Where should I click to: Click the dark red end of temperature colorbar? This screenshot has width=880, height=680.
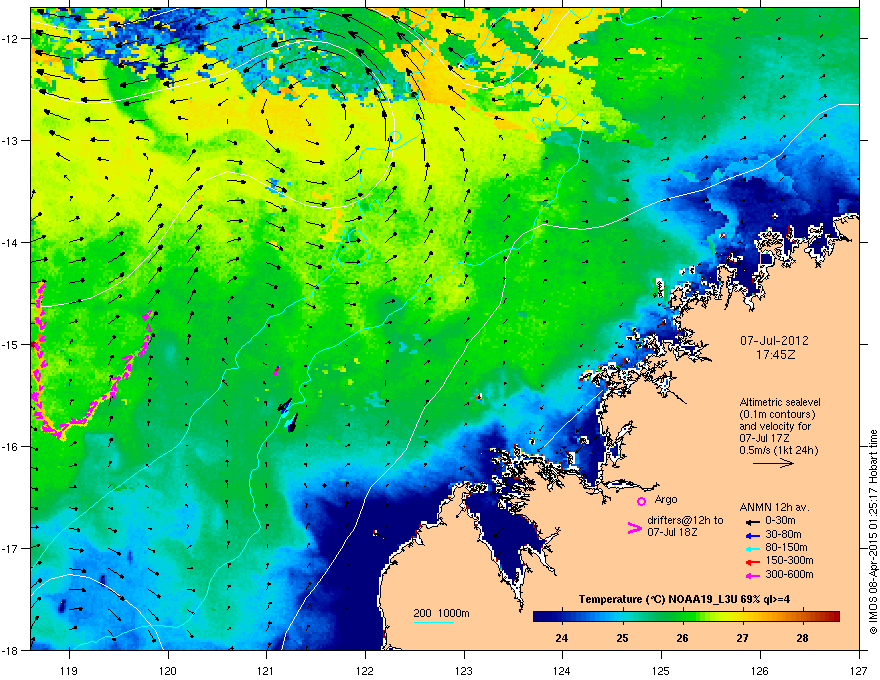833,616
